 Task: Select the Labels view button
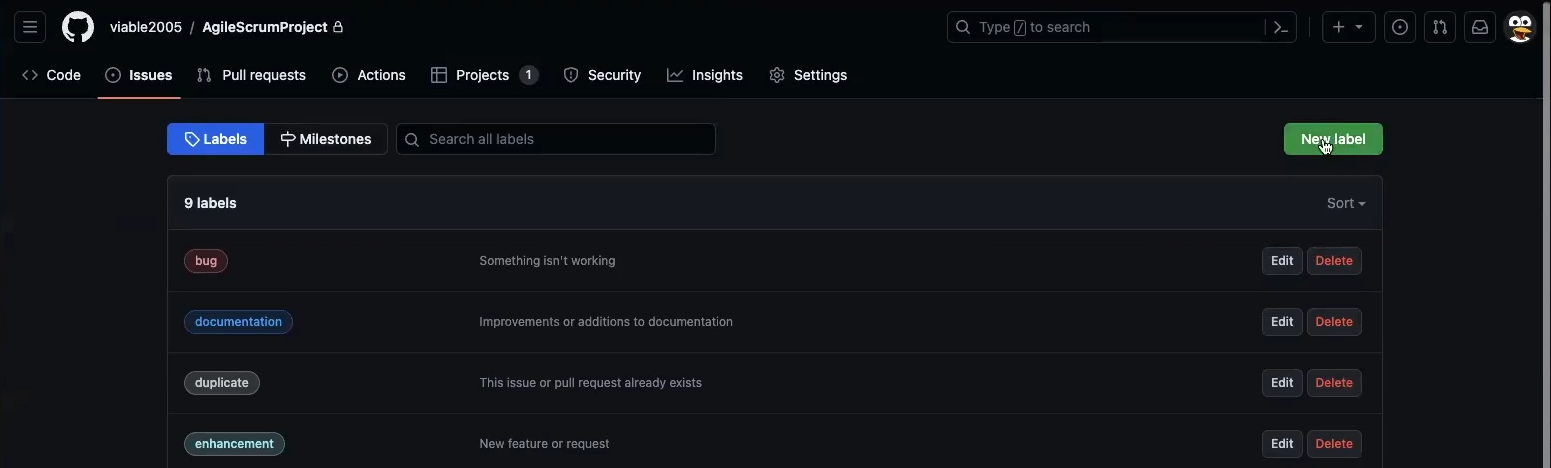pyautogui.click(x=216, y=139)
